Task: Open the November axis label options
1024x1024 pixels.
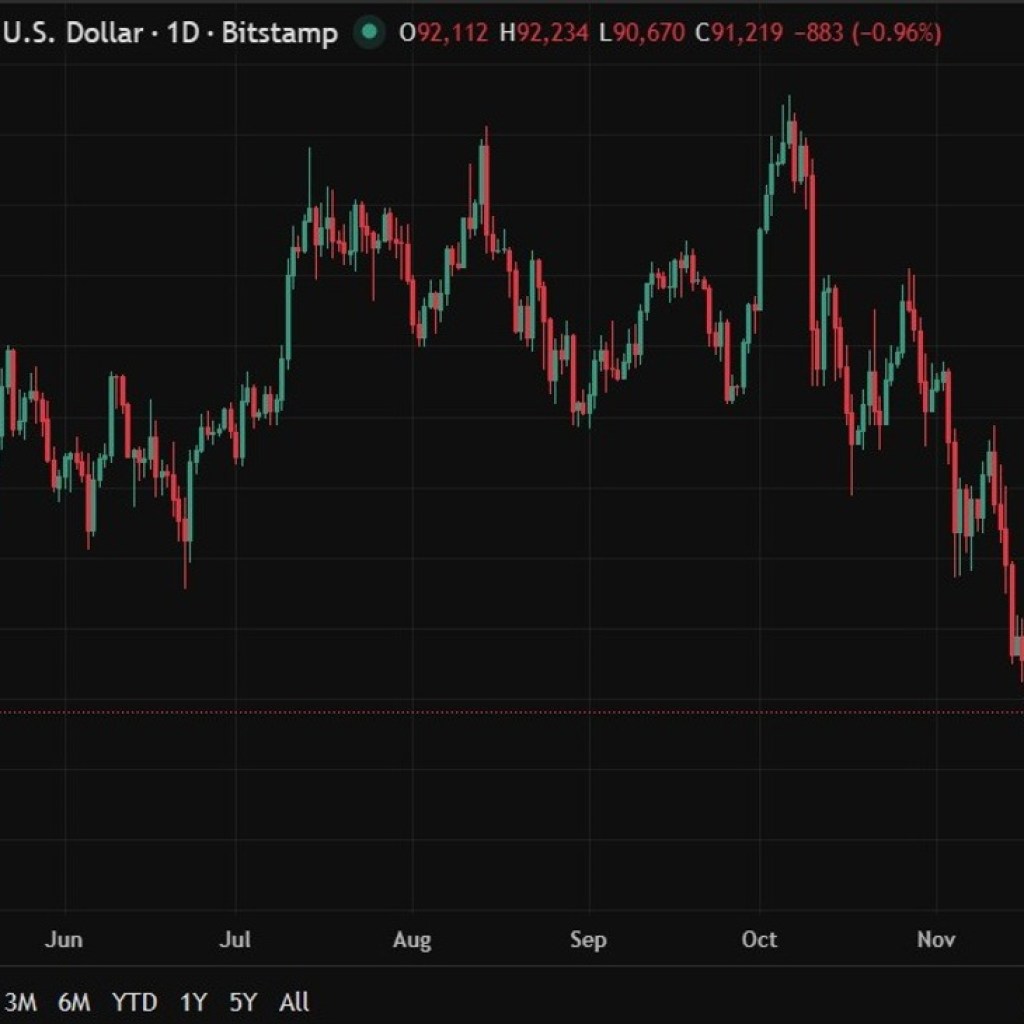Action: [936, 940]
